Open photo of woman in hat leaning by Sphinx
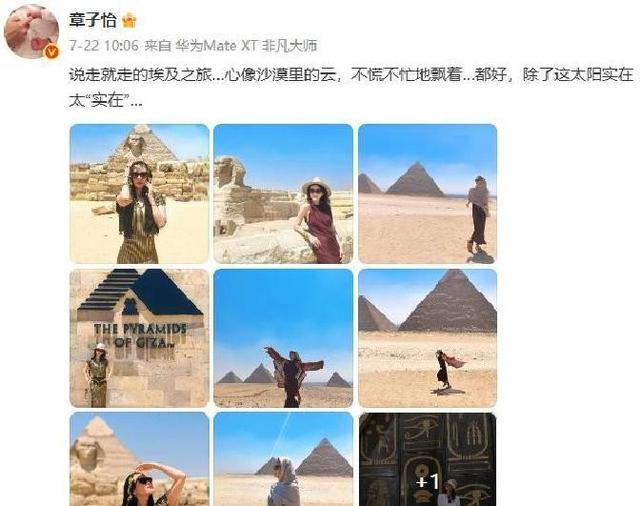Screen dimensions: 640x506 coord(283,194)
